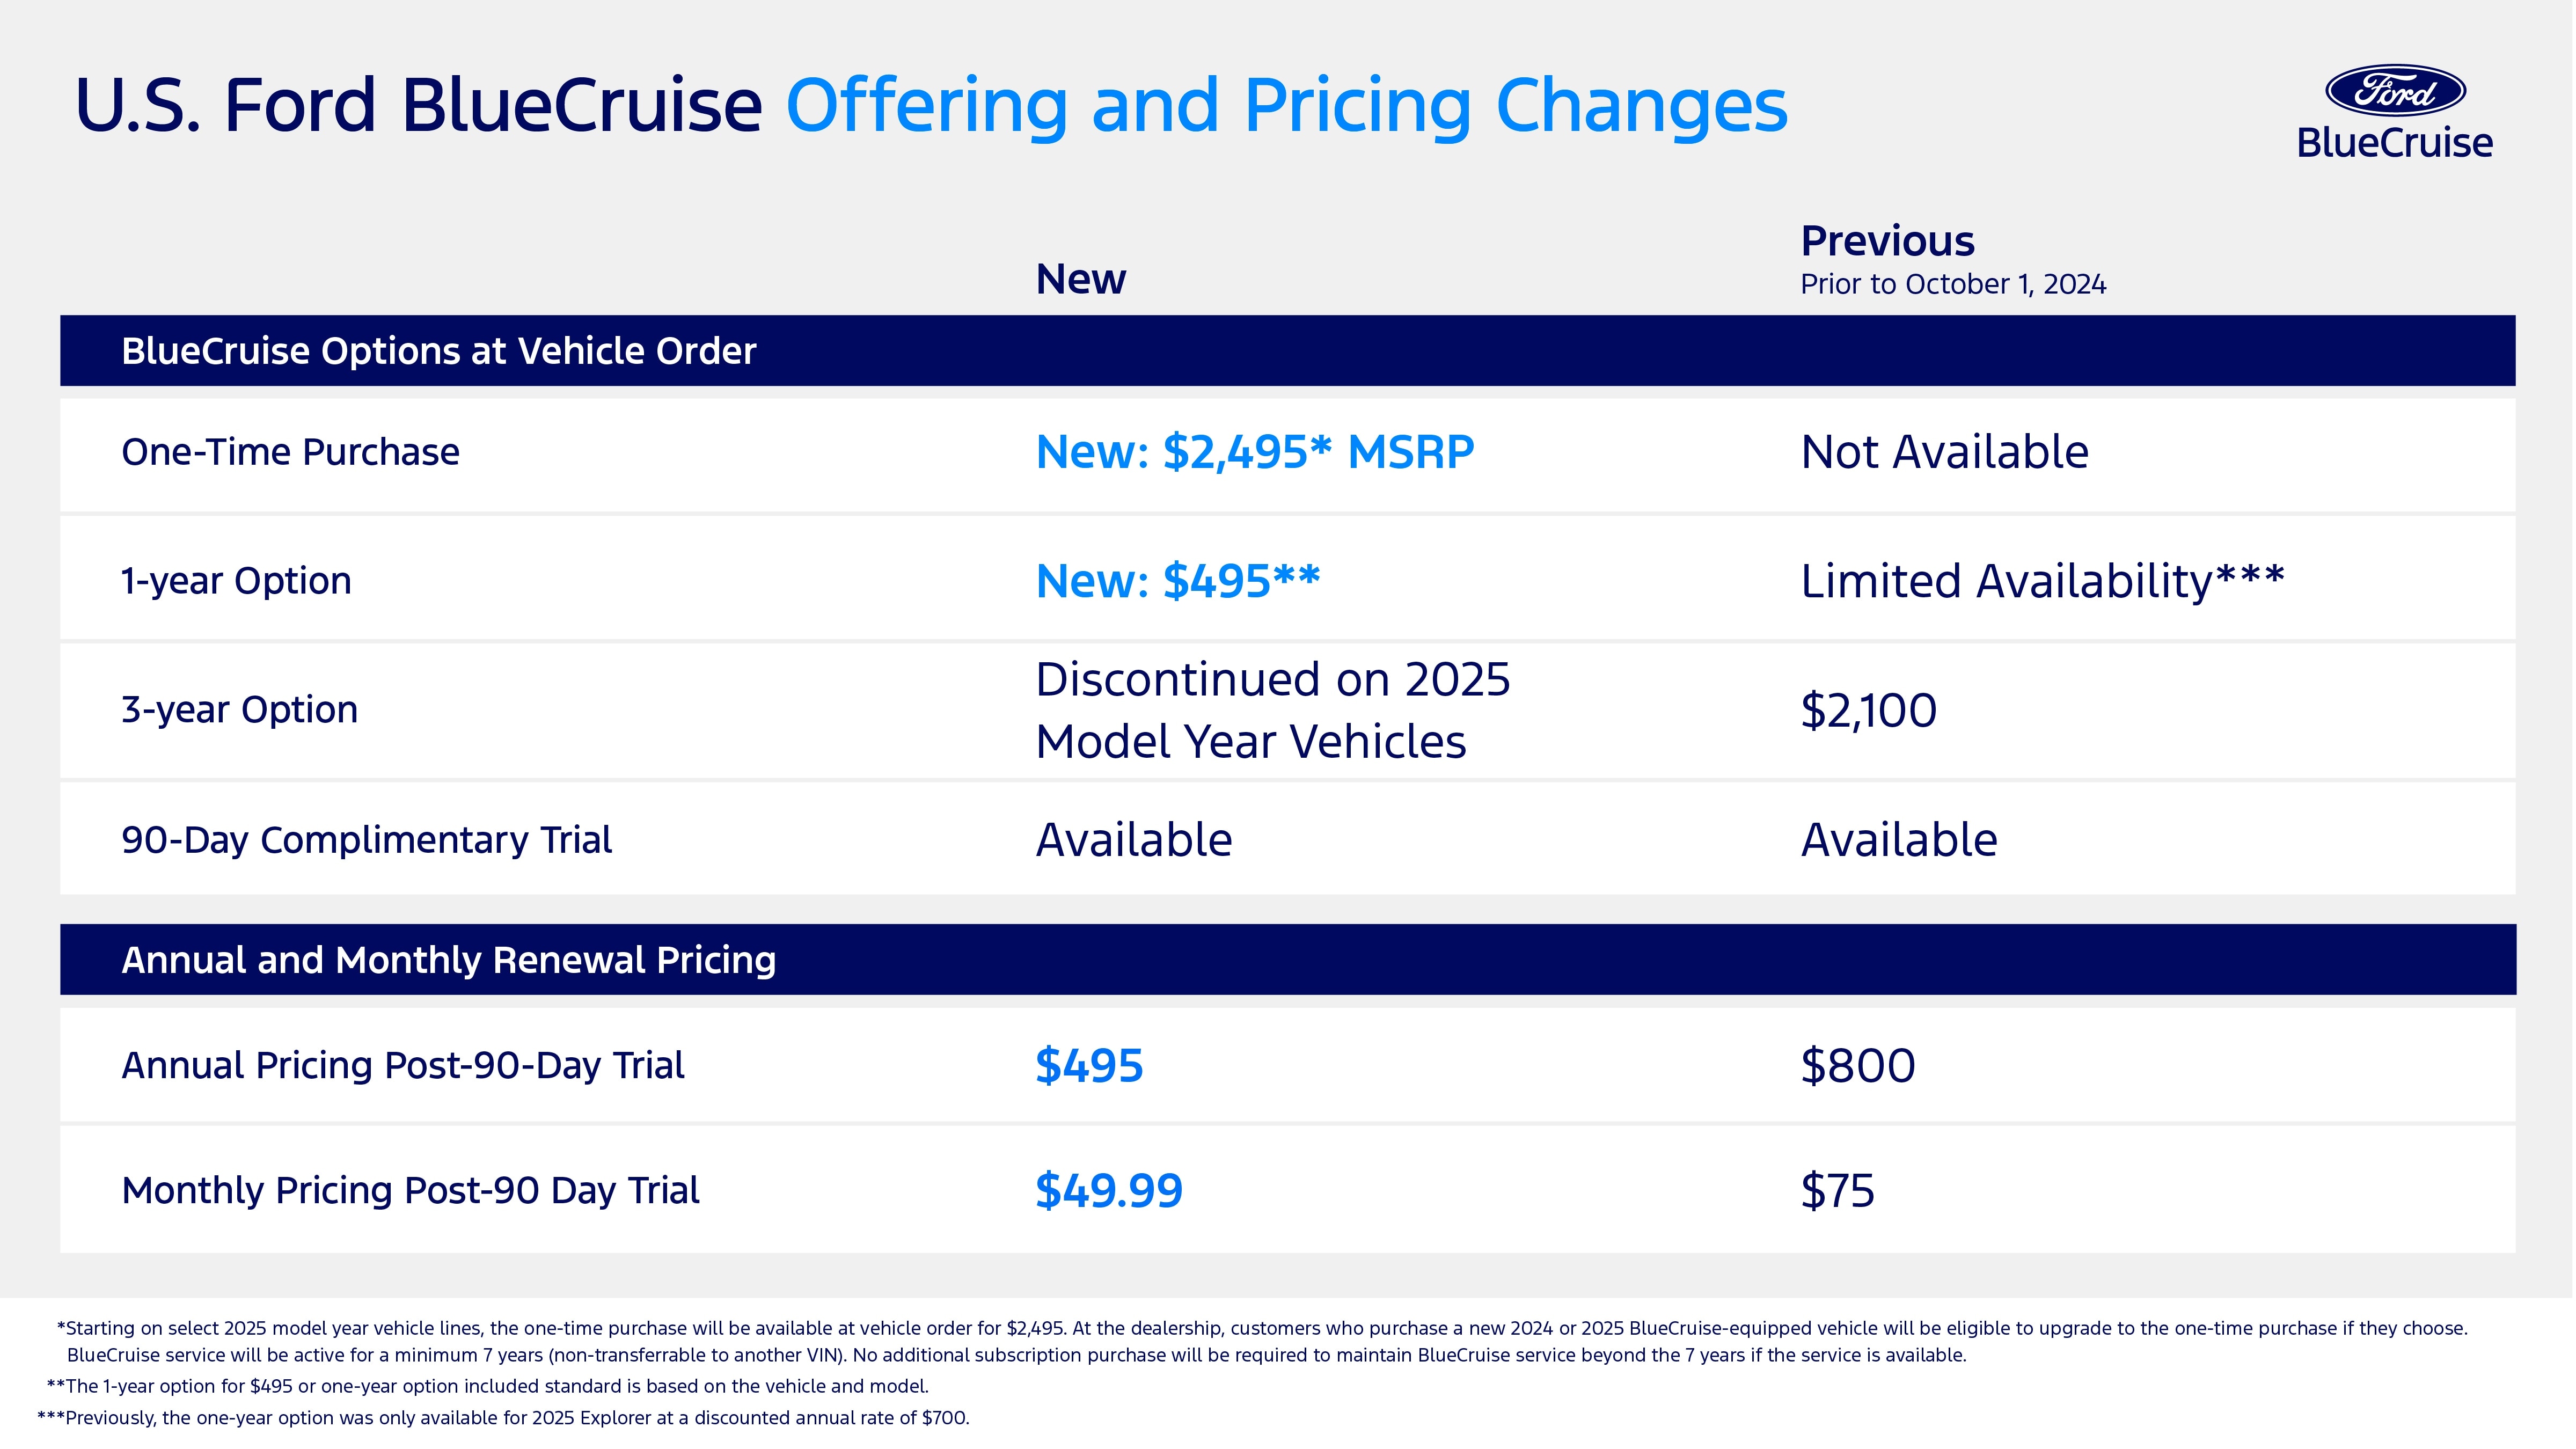Click the $495 annual price in blue

[1089, 1065]
